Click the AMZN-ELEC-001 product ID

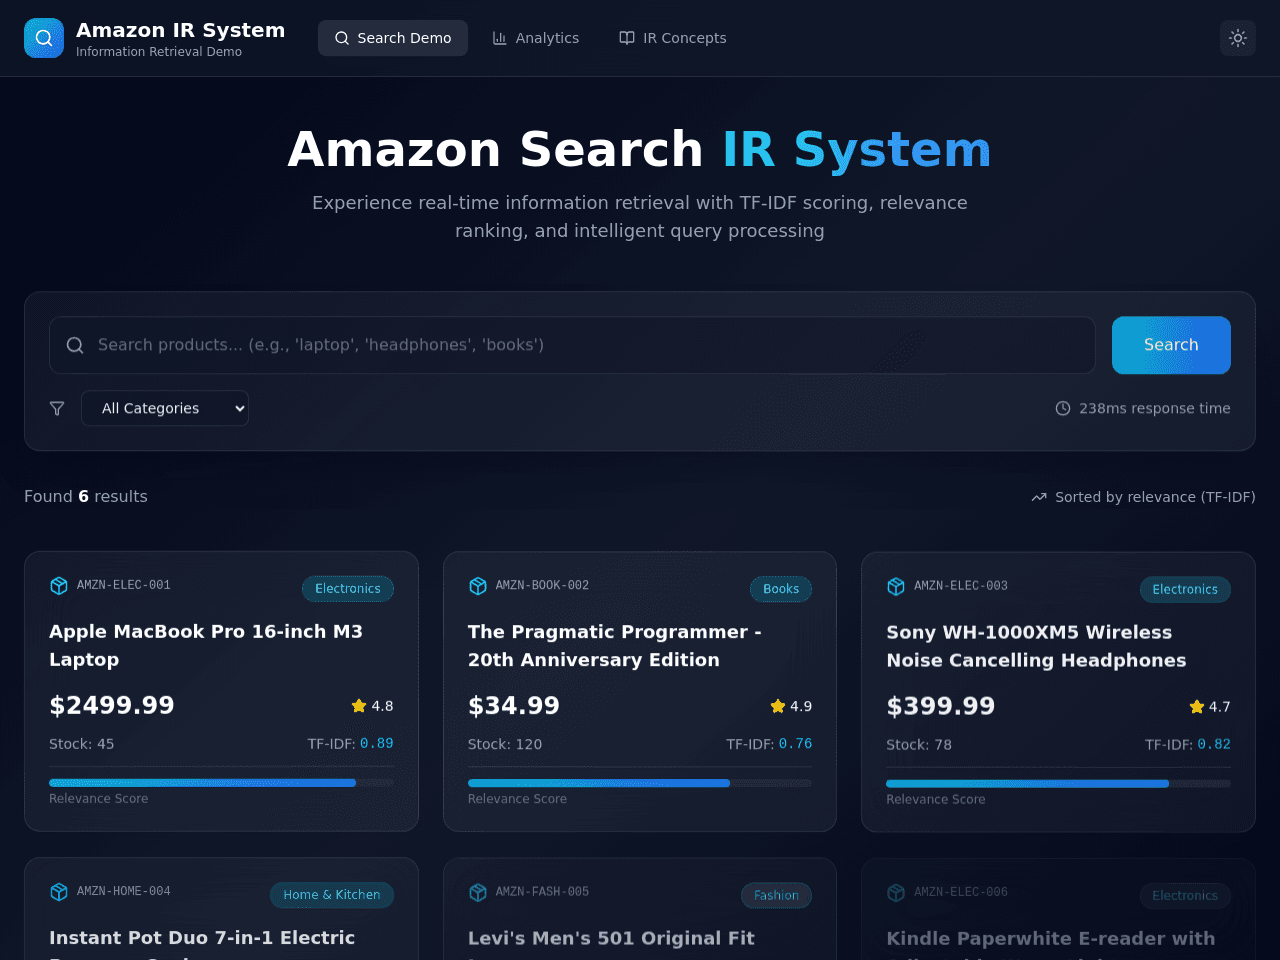[x=124, y=585]
